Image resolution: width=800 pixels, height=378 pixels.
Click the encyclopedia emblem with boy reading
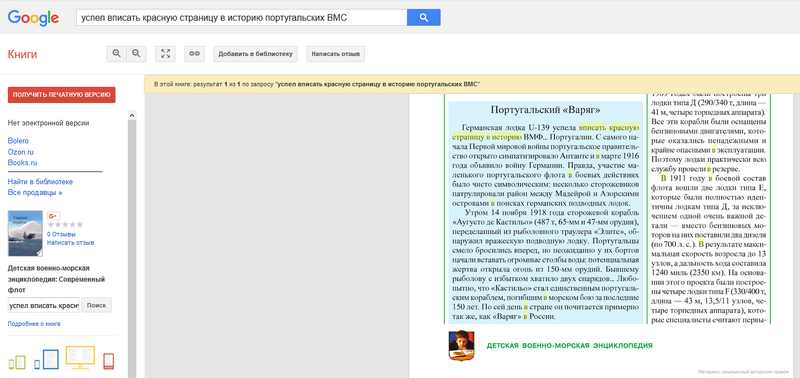tap(461, 345)
